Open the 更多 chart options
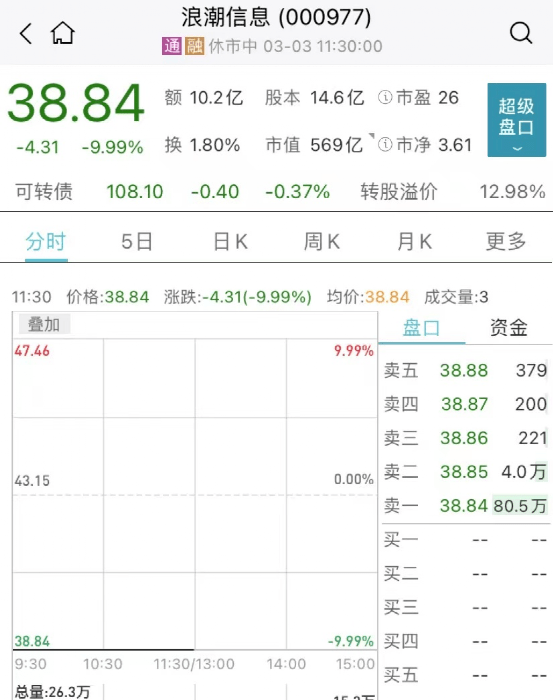The width and height of the screenshot is (553, 700). pos(506,242)
